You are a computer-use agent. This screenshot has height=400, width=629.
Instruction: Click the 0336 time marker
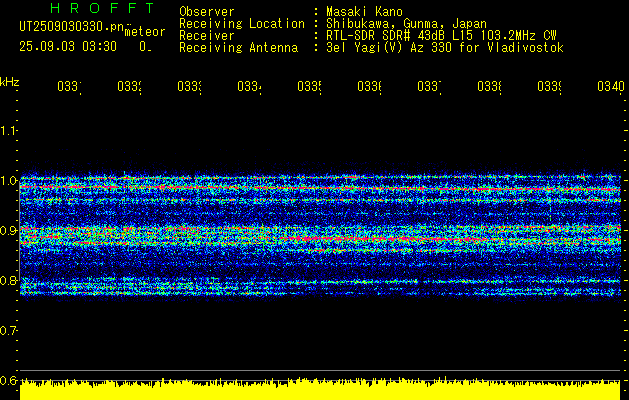pyautogui.click(x=369, y=86)
